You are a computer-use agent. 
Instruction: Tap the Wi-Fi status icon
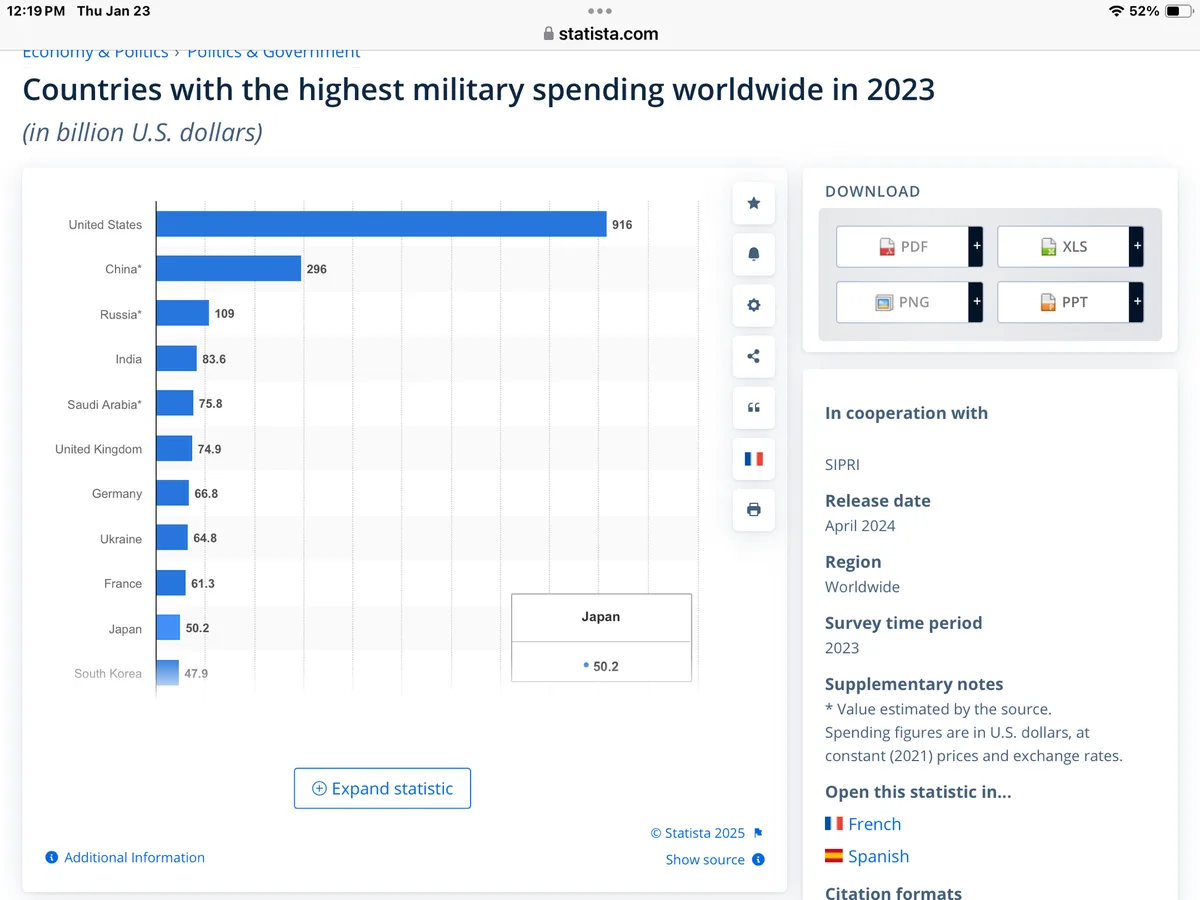point(1116,11)
